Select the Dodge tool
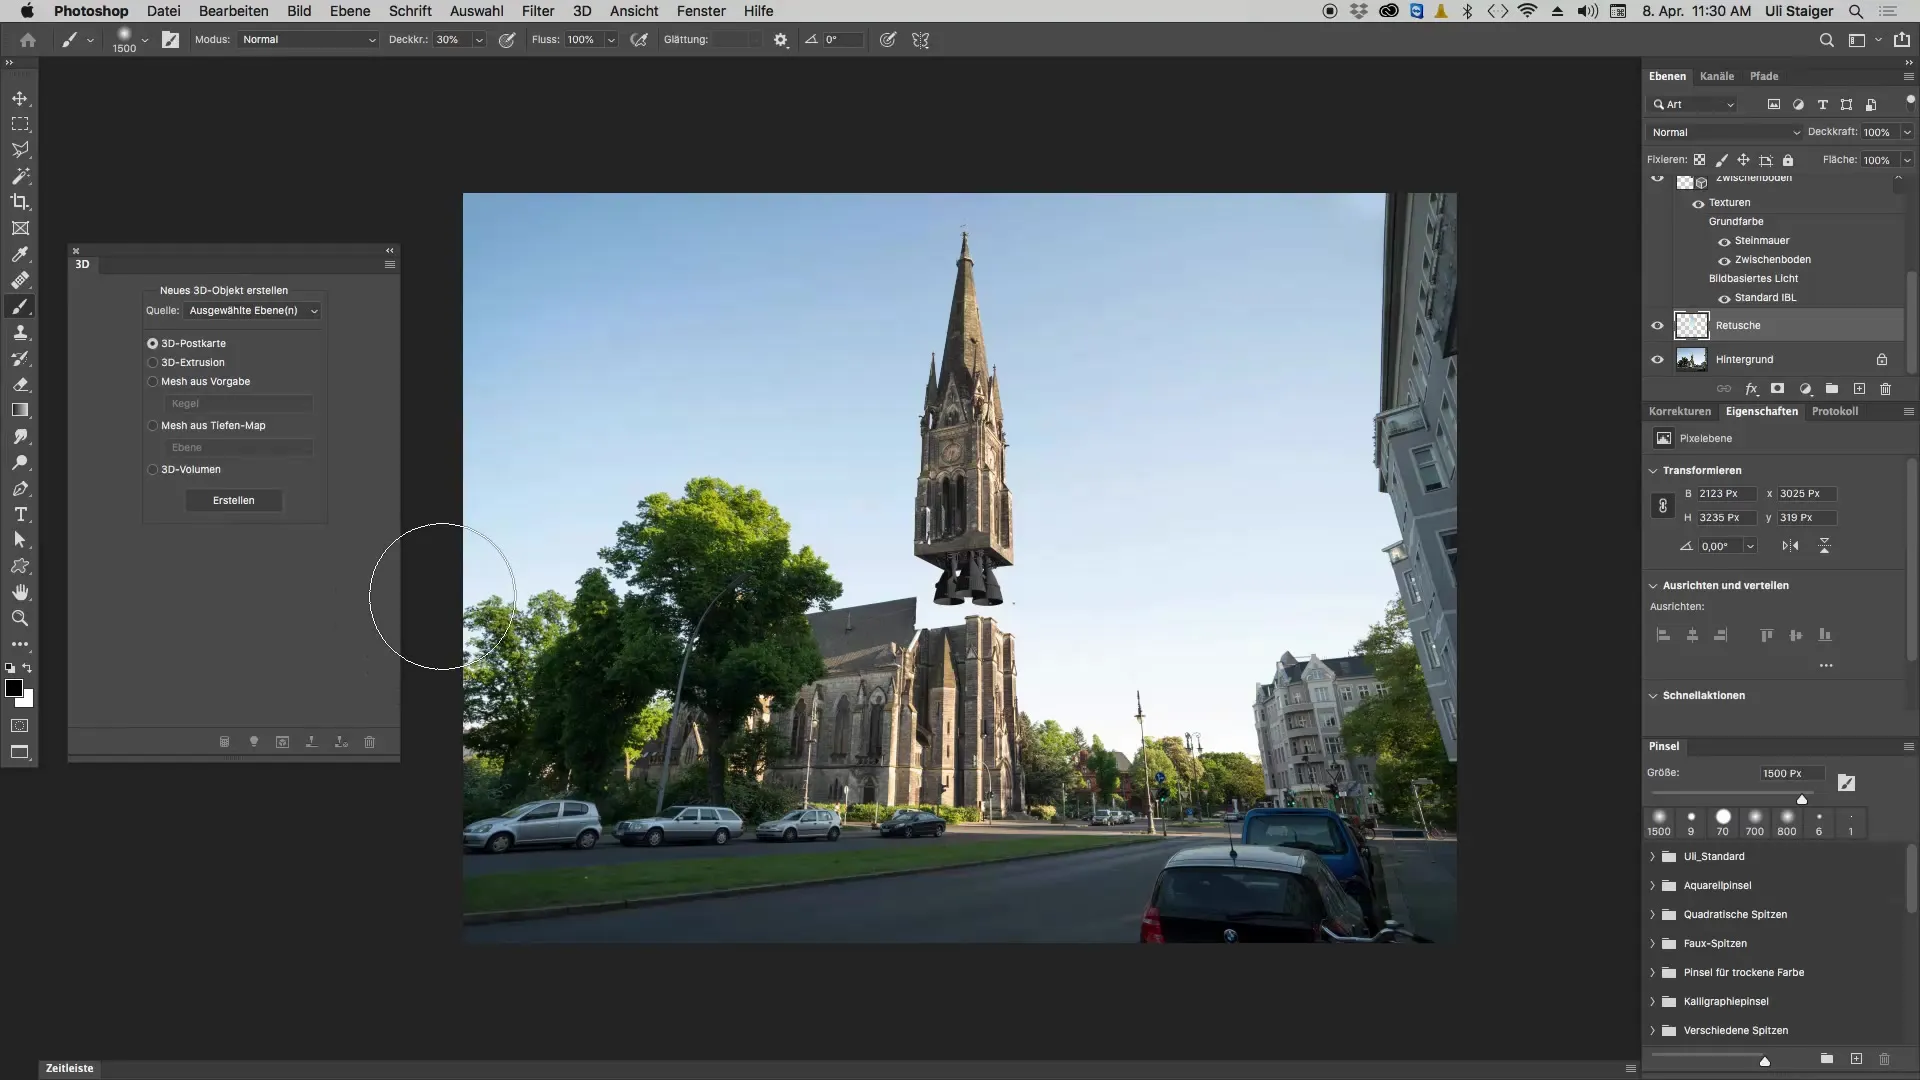The image size is (1920, 1080). coord(20,462)
